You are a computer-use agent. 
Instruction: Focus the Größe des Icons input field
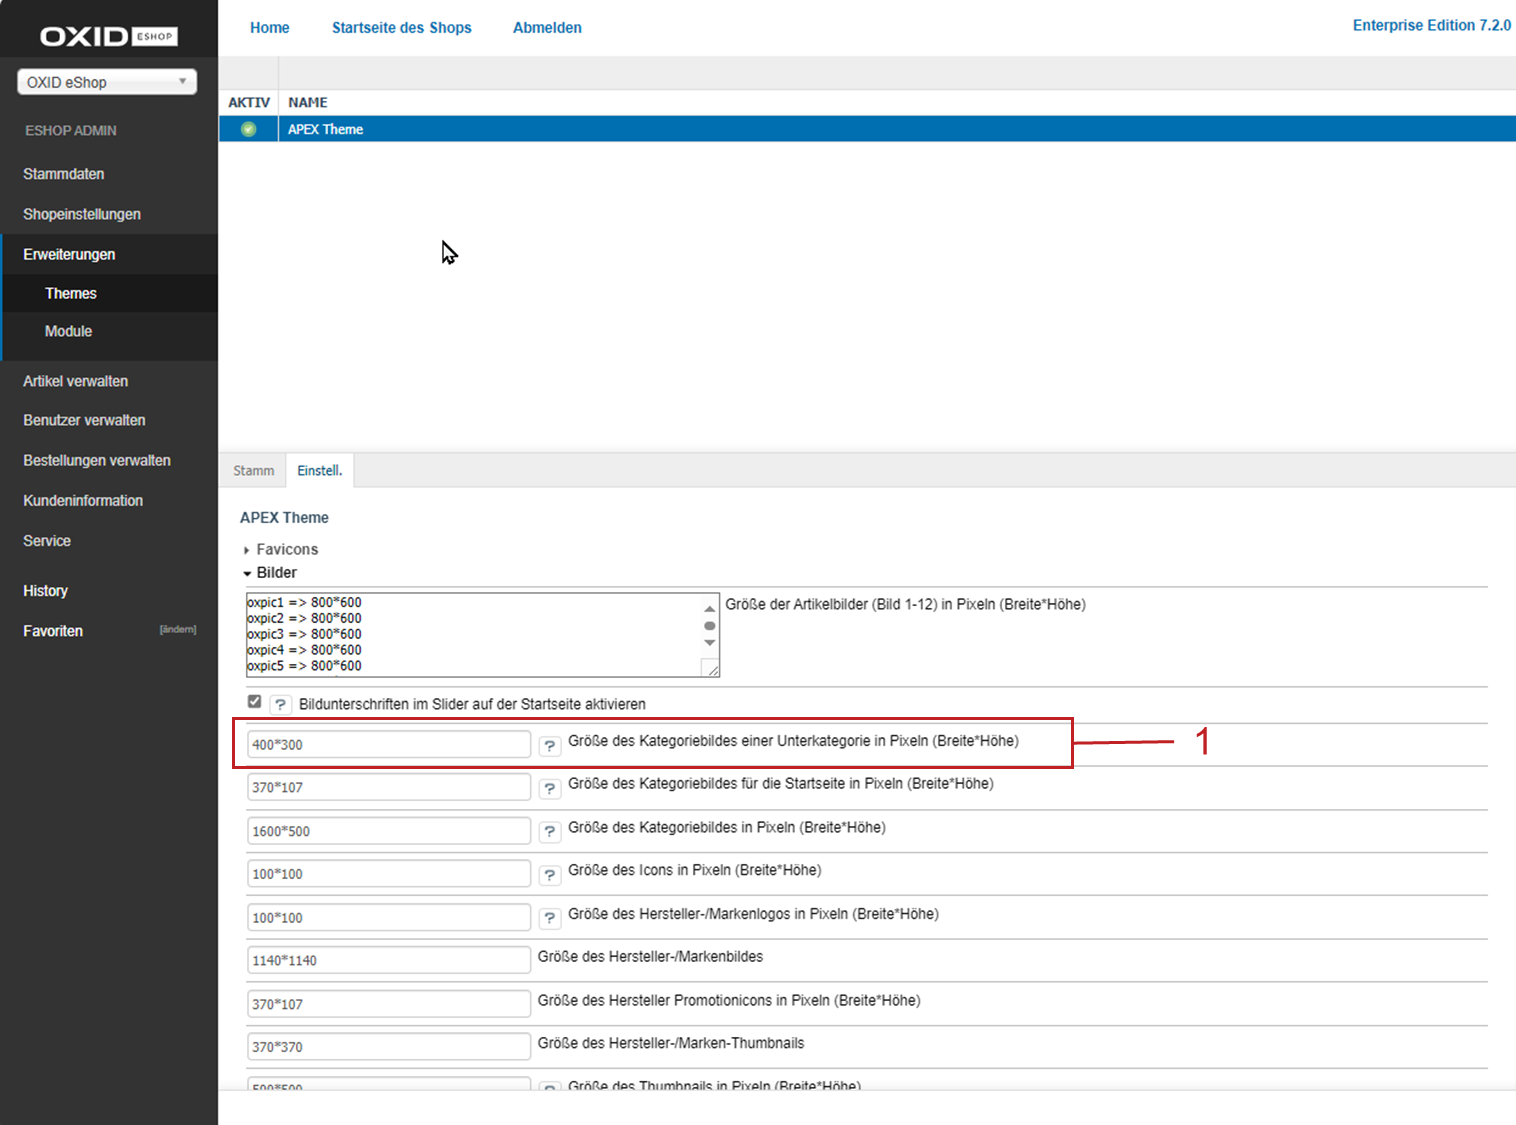pyautogui.click(x=389, y=873)
